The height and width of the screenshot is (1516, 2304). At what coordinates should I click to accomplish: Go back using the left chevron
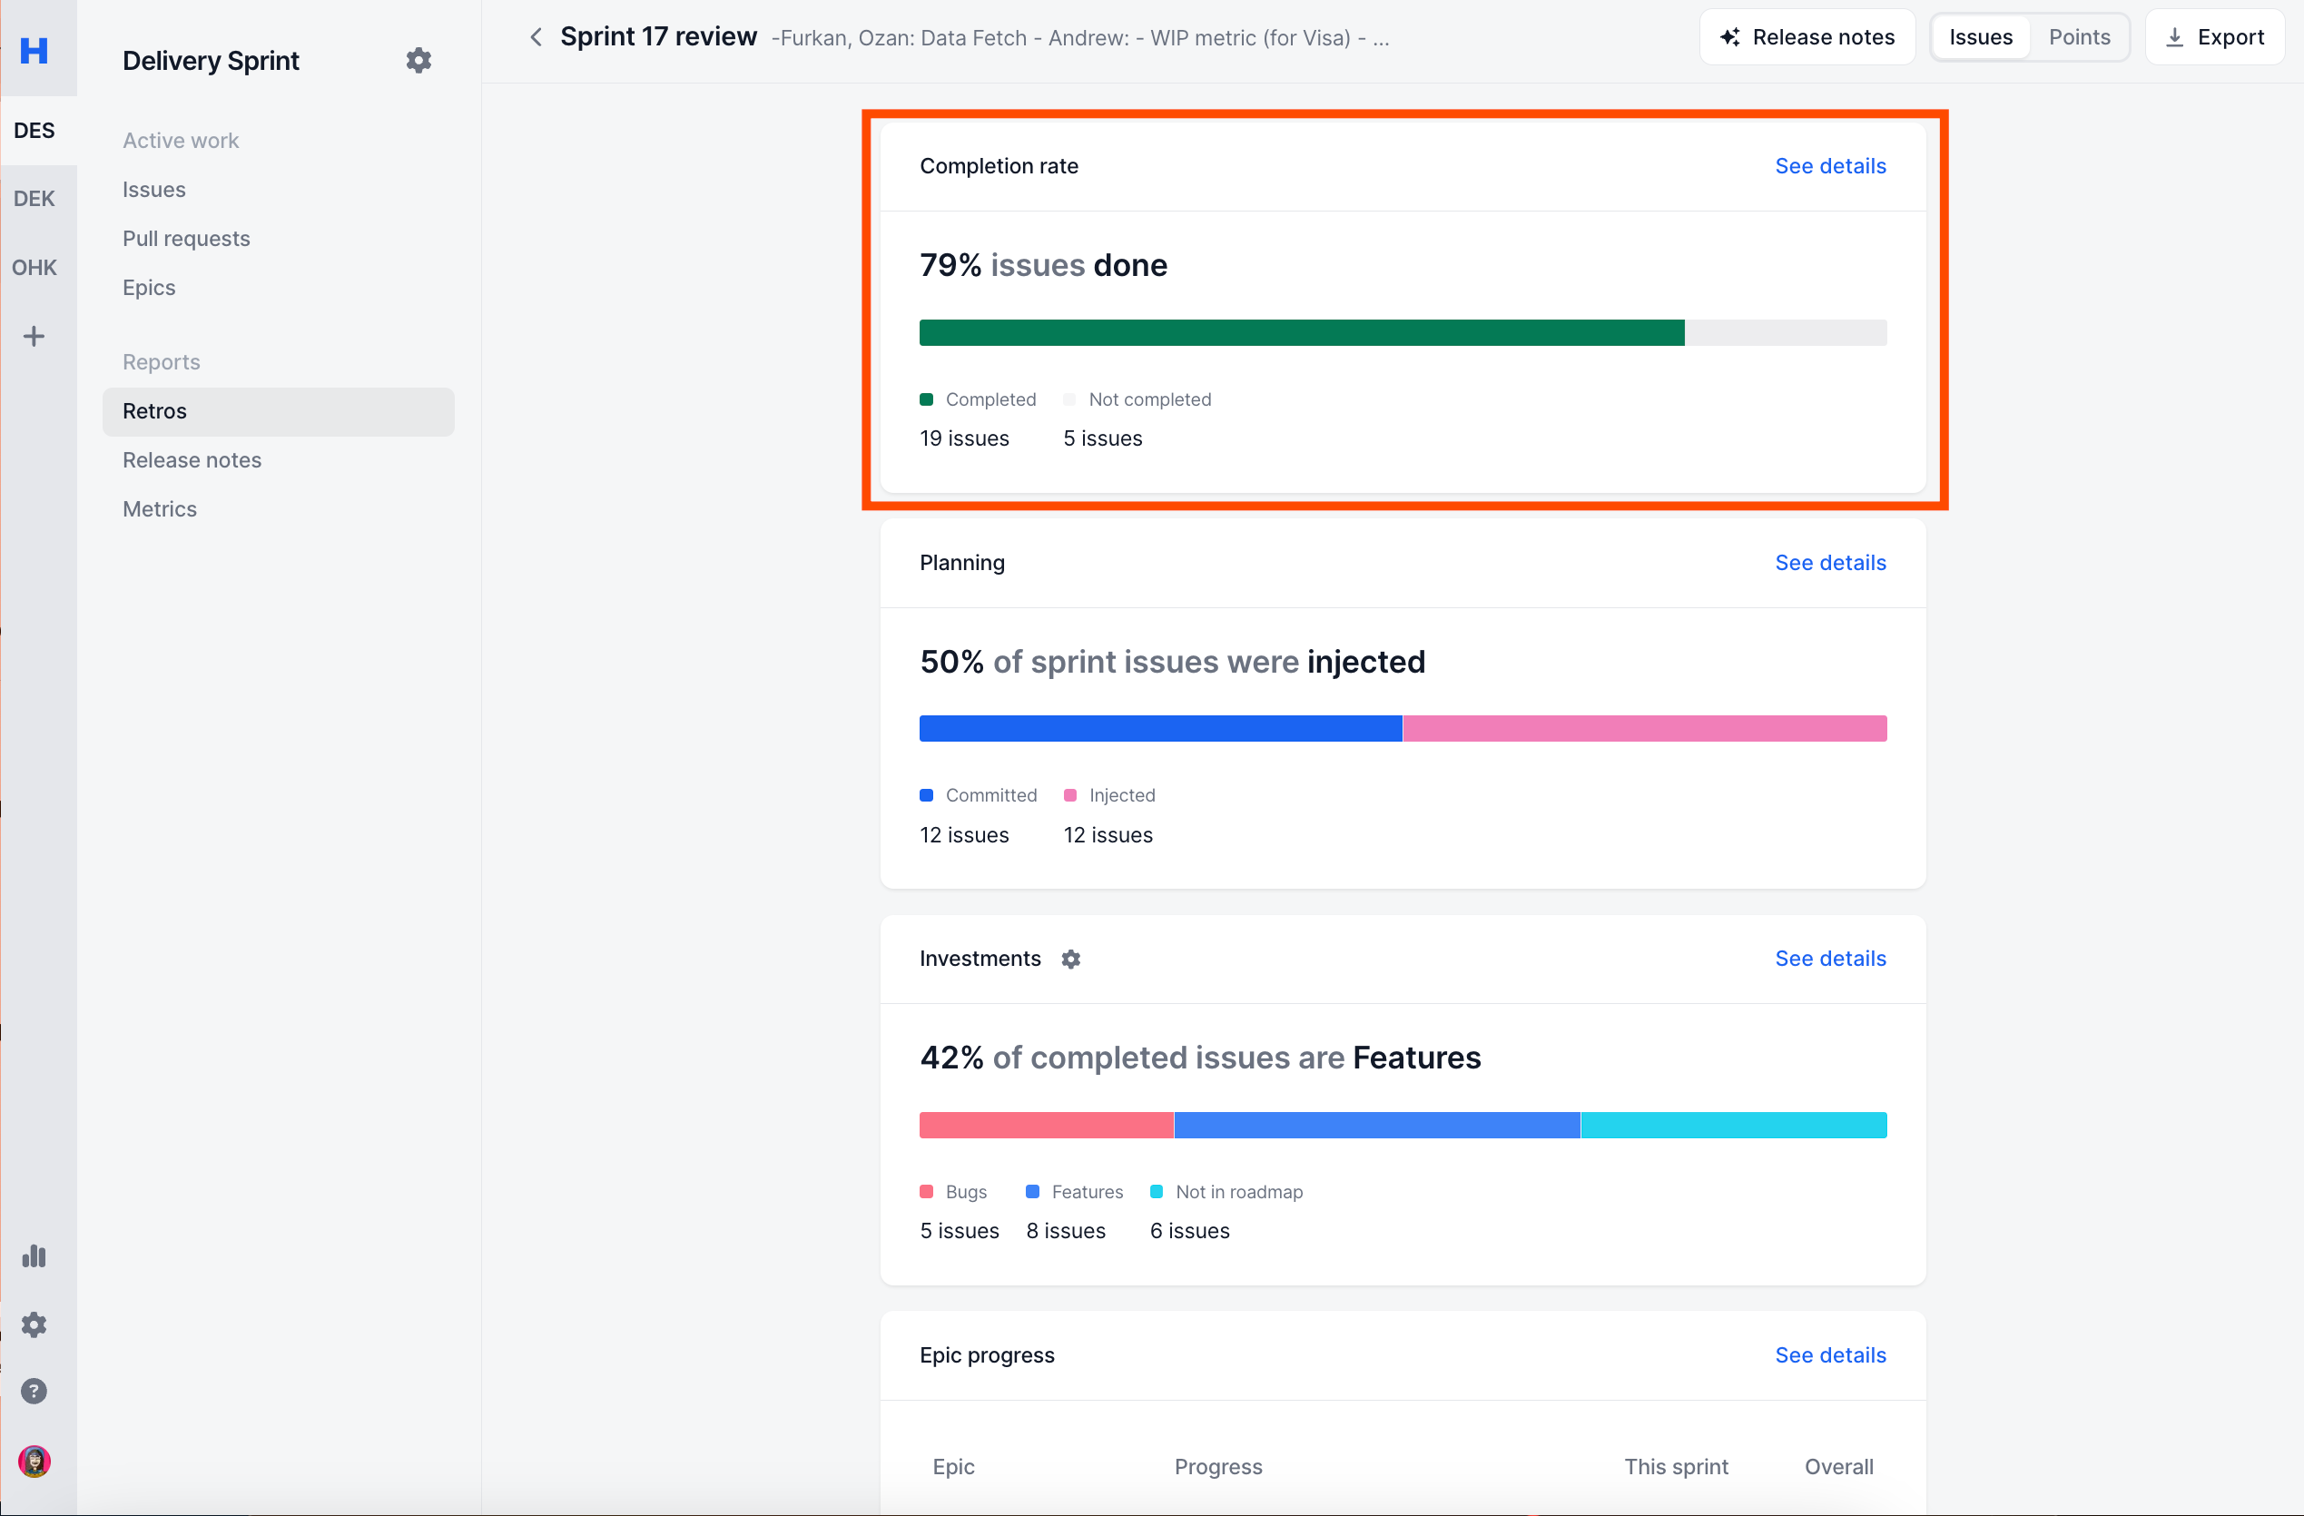(x=536, y=37)
